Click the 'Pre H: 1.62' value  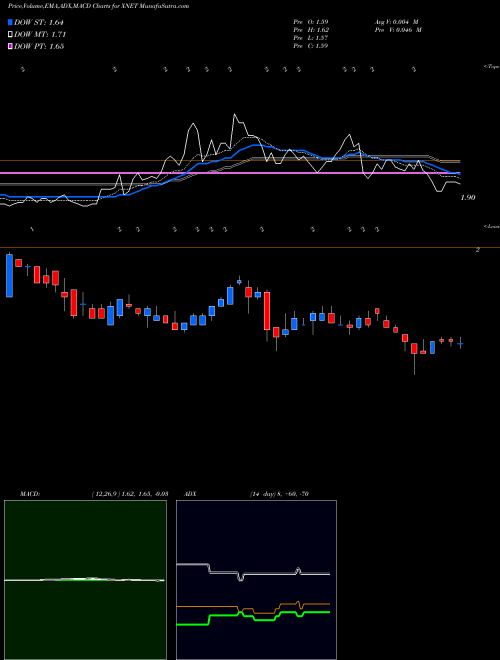click(x=311, y=30)
